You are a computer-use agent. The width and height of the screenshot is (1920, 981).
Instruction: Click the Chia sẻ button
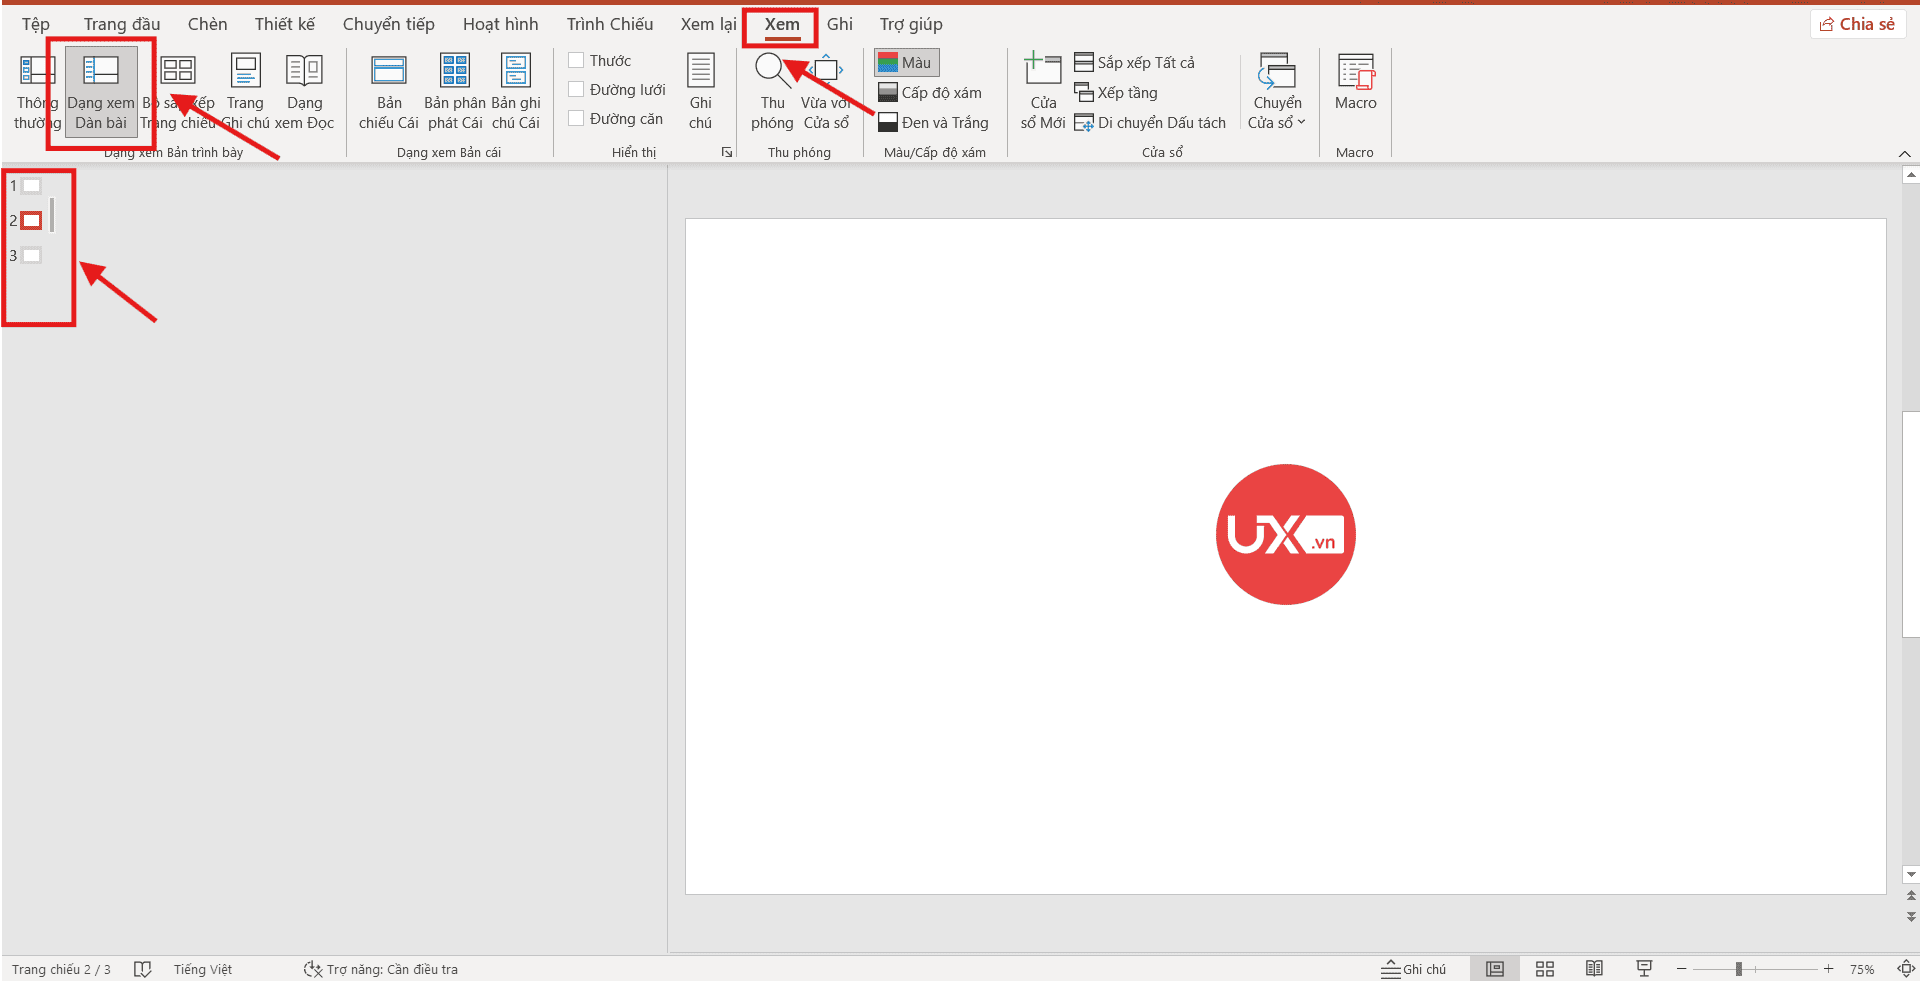(x=1857, y=23)
